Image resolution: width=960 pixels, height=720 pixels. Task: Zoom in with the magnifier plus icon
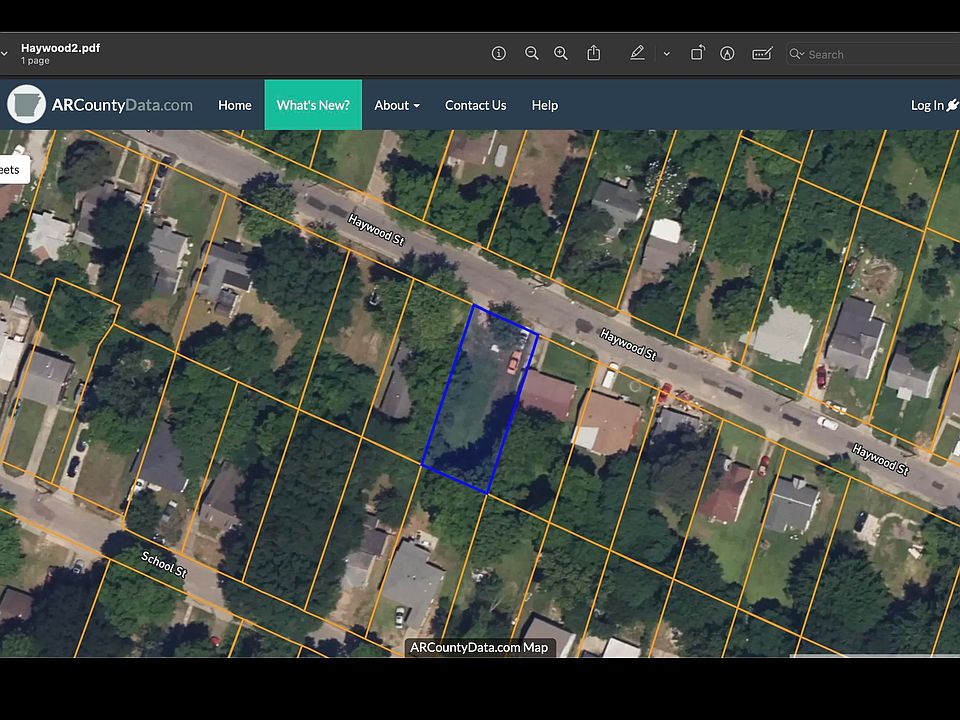click(x=561, y=54)
